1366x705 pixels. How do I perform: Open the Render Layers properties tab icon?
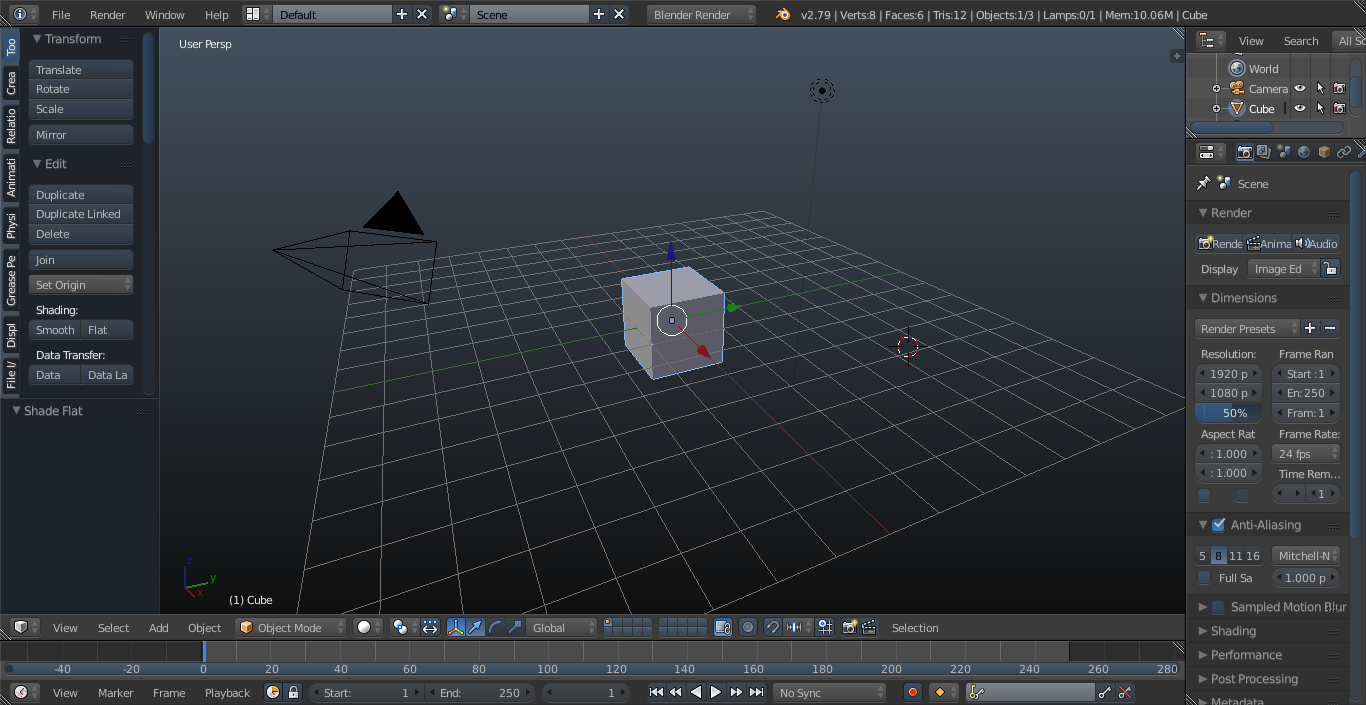(x=1264, y=152)
